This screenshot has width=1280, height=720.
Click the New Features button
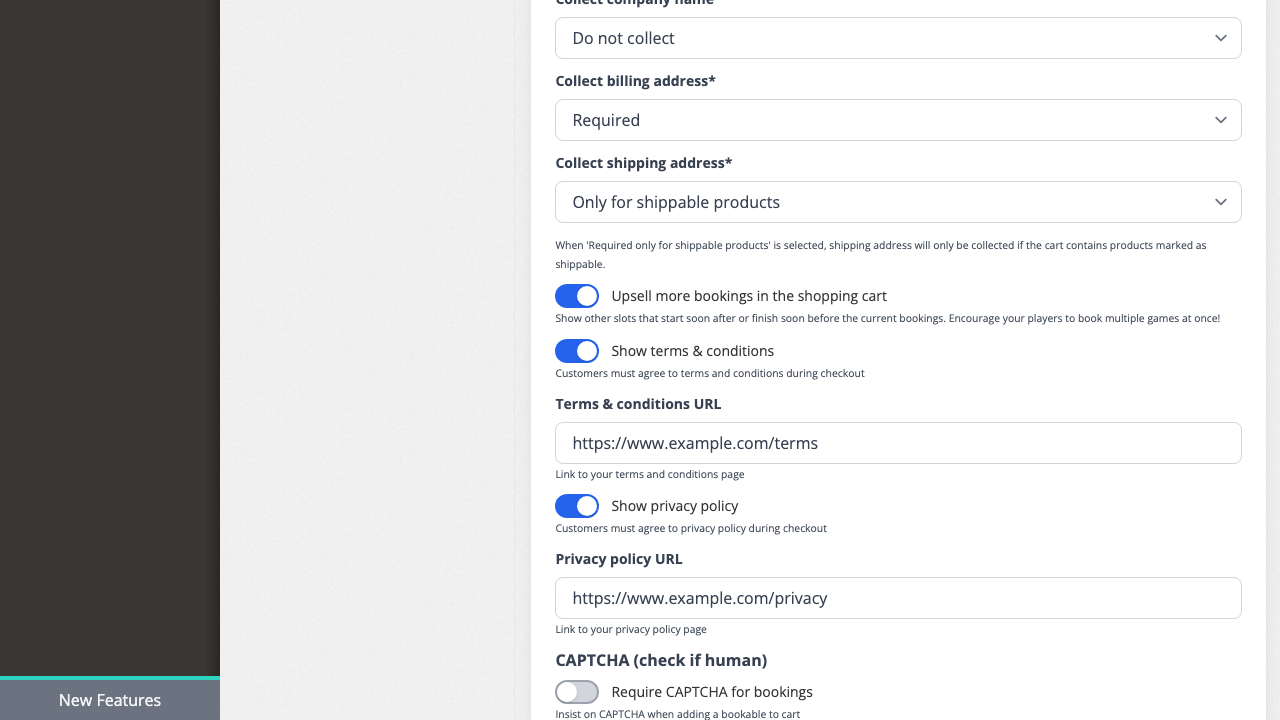pos(110,700)
